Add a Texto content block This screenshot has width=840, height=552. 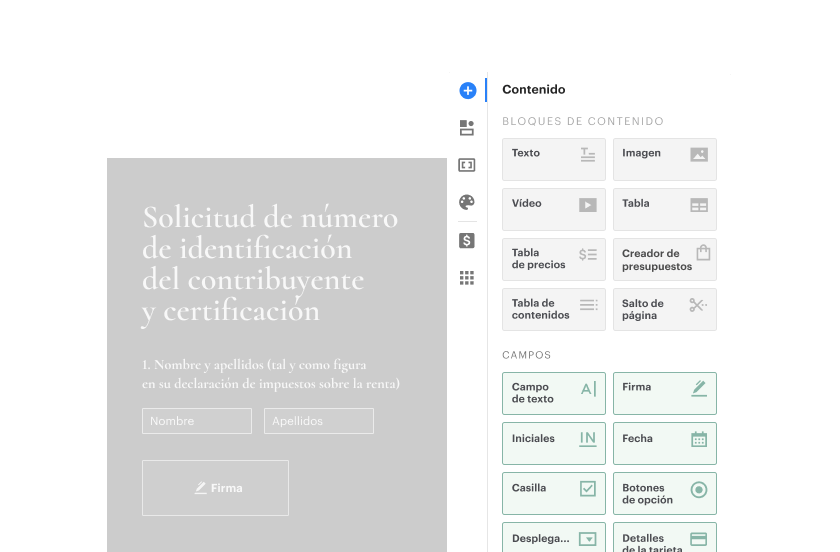click(x=554, y=159)
